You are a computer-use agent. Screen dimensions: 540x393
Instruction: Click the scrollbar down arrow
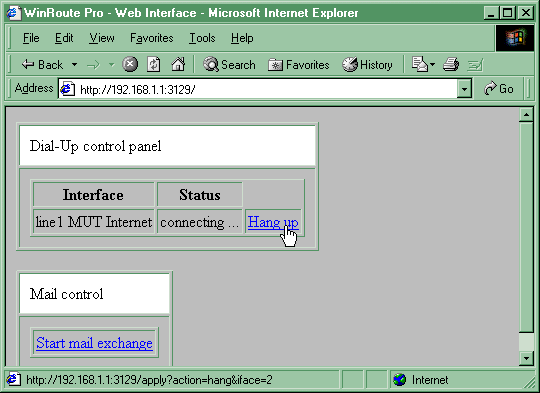pos(526,358)
